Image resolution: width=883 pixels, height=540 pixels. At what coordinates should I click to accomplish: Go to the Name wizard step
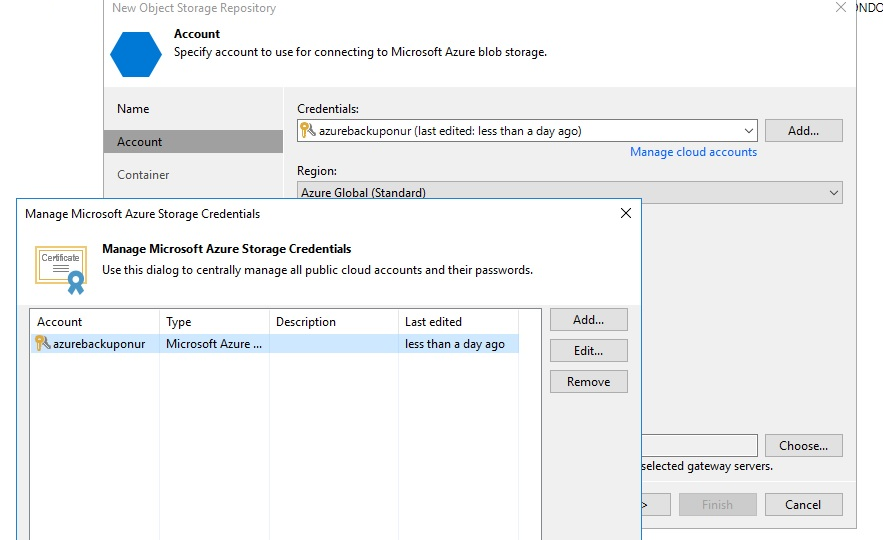pyautogui.click(x=133, y=109)
